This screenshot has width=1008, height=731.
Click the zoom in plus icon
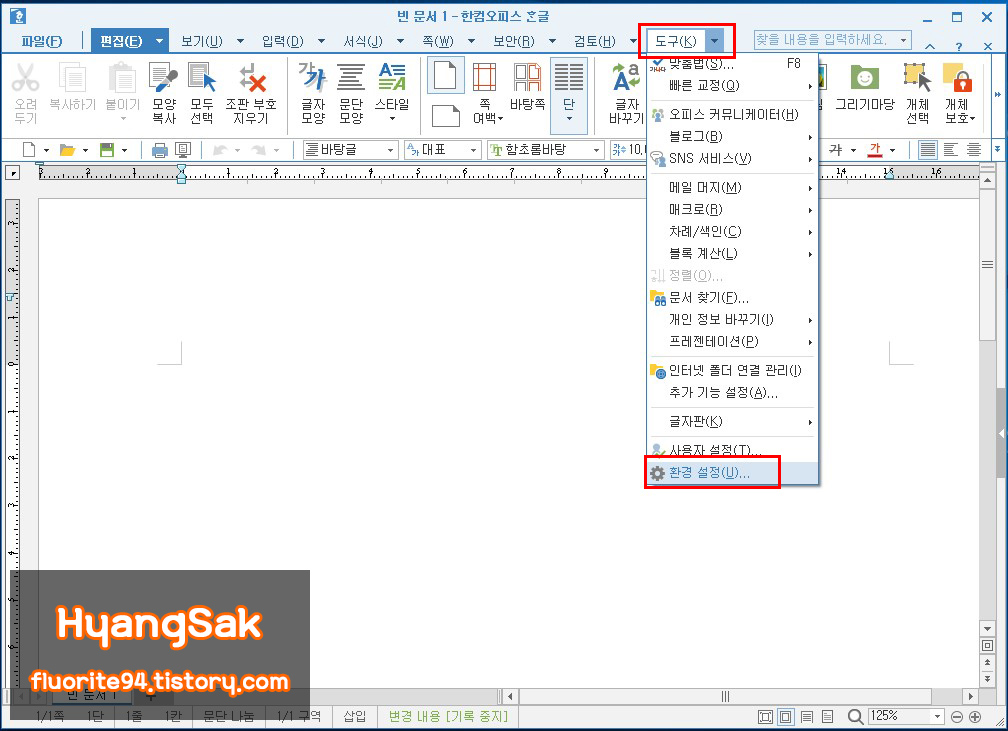click(975, 716)
